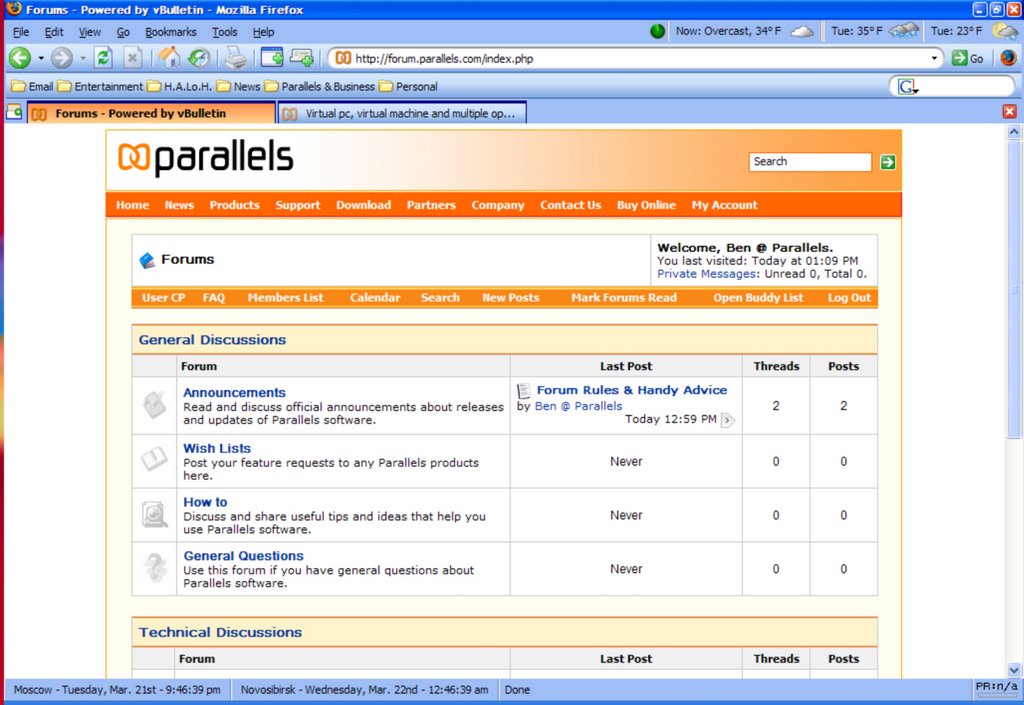Click the vertical scrollbar down arrow
This screenshot has width=1024, height=705.
tap(1014, 670)
